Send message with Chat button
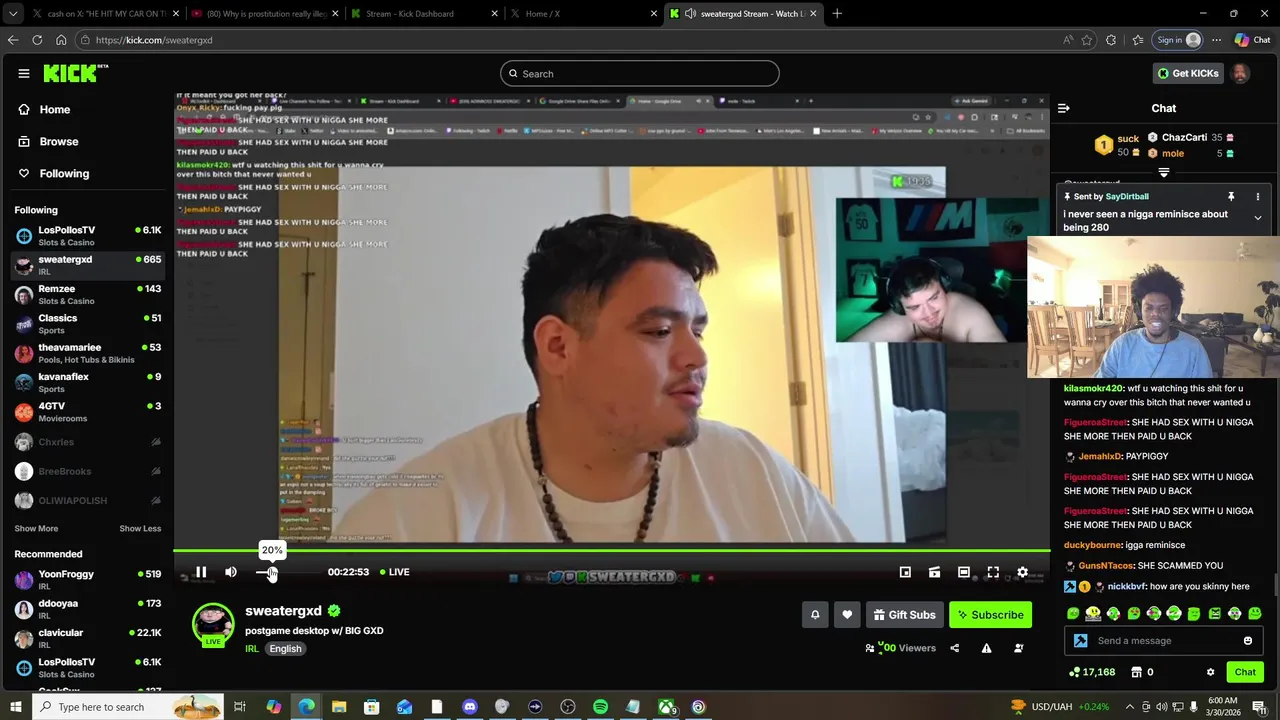This screenshot has height=720, width=1280. [1245, 672]
